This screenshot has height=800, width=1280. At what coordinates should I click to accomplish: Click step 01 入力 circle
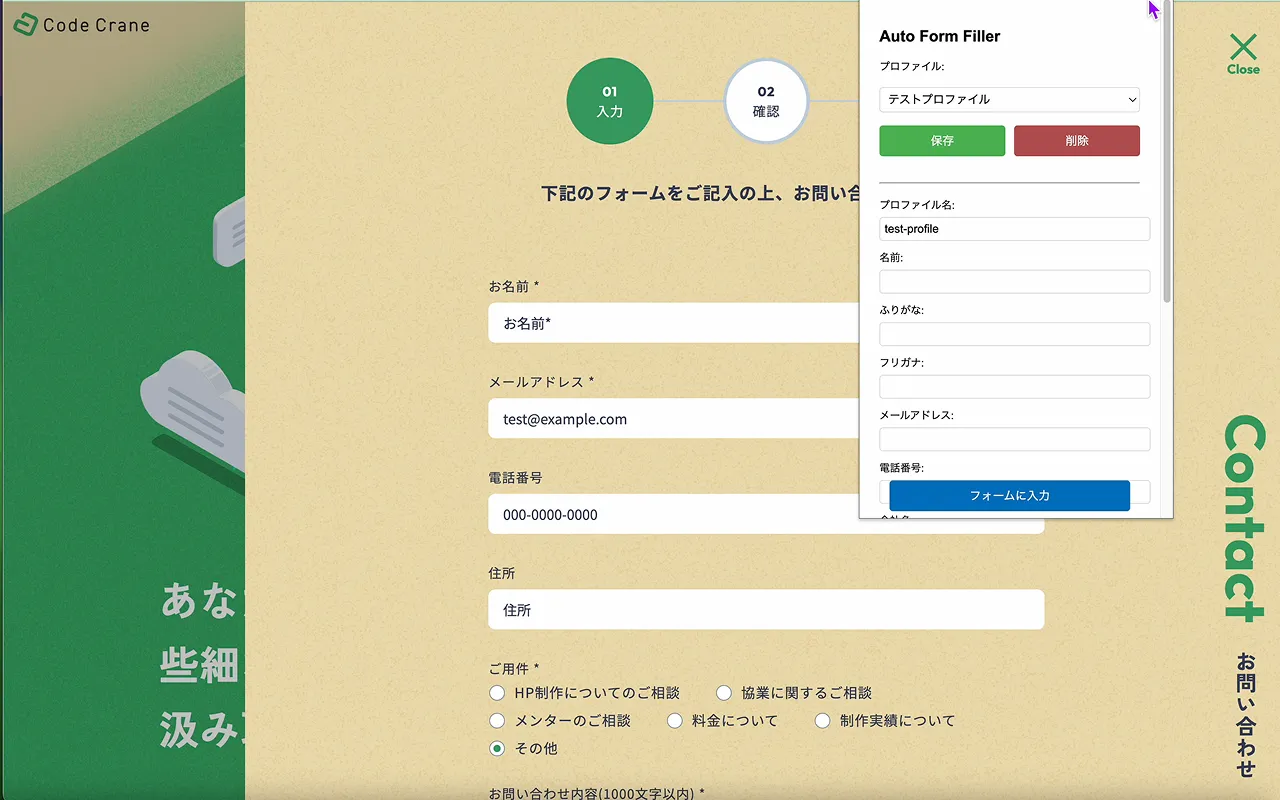click(x=609, y=101)
